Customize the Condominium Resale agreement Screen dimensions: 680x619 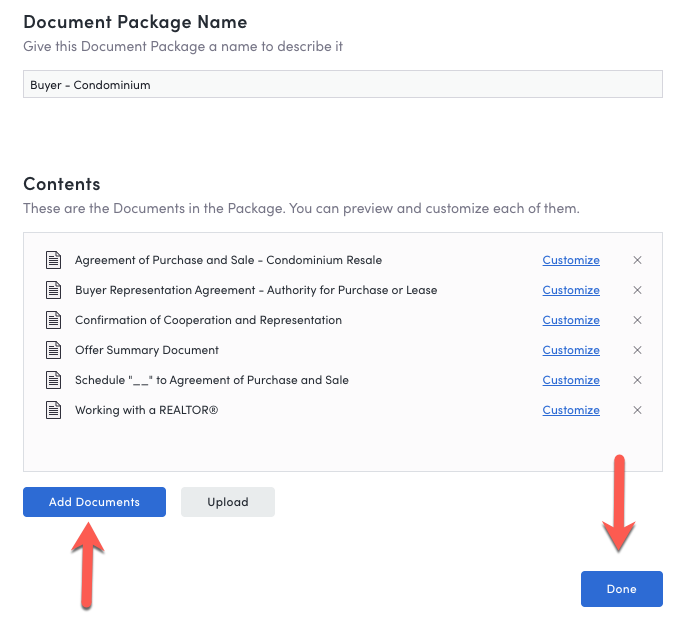click(x=571, y=260)
